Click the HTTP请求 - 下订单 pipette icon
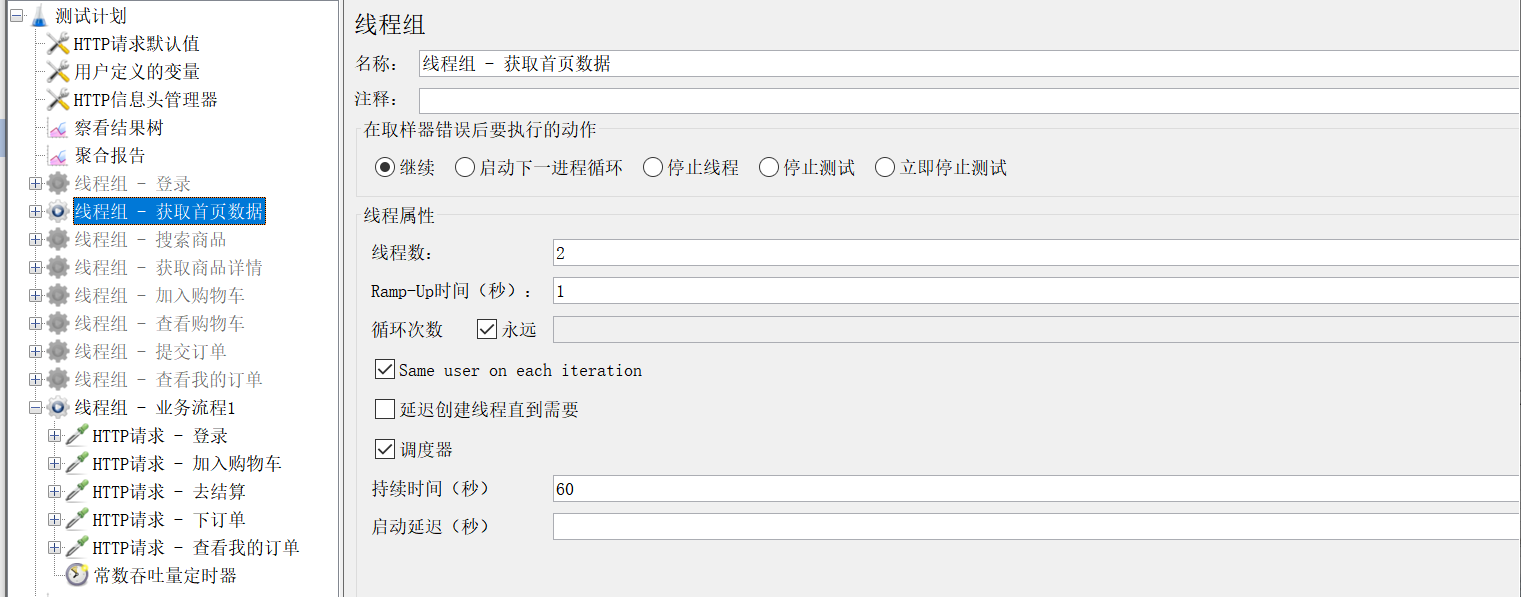 pyautogui.click(x=77, y=520)
